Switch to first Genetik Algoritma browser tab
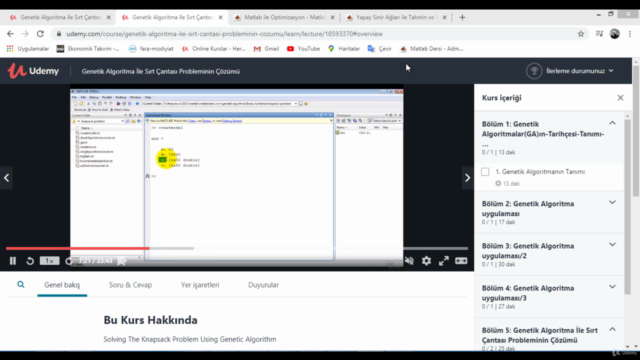 (x=60, y=18)
